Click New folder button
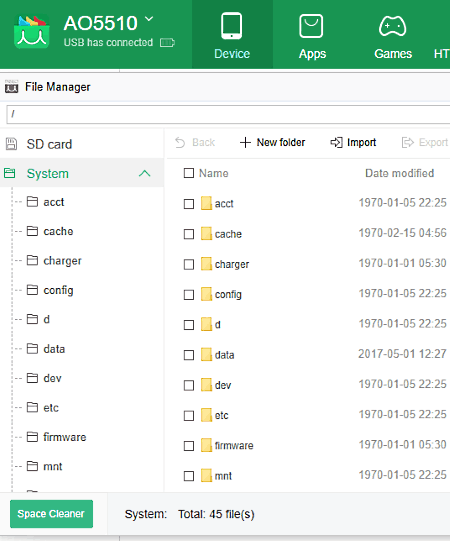450x541 pixels. pos(272,142)
